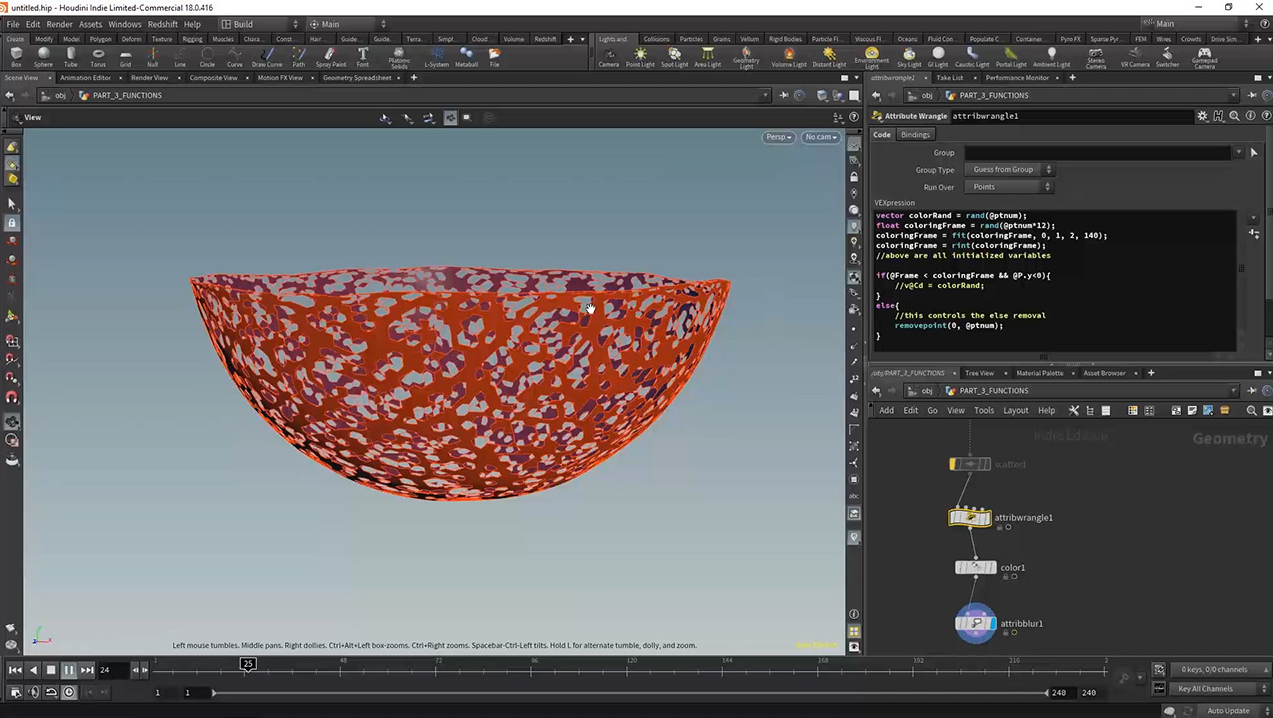Choose the Spray Paint tool
The image size is (1273, 718).
[x=331, y=56]
